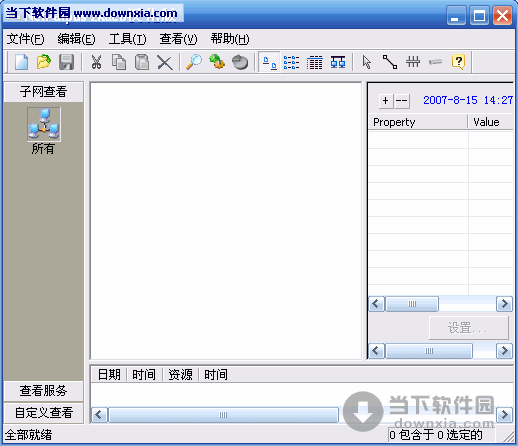Click property table scrollbar right arrow
This screenshot has width=518, height=446.
tap(504, 304)
